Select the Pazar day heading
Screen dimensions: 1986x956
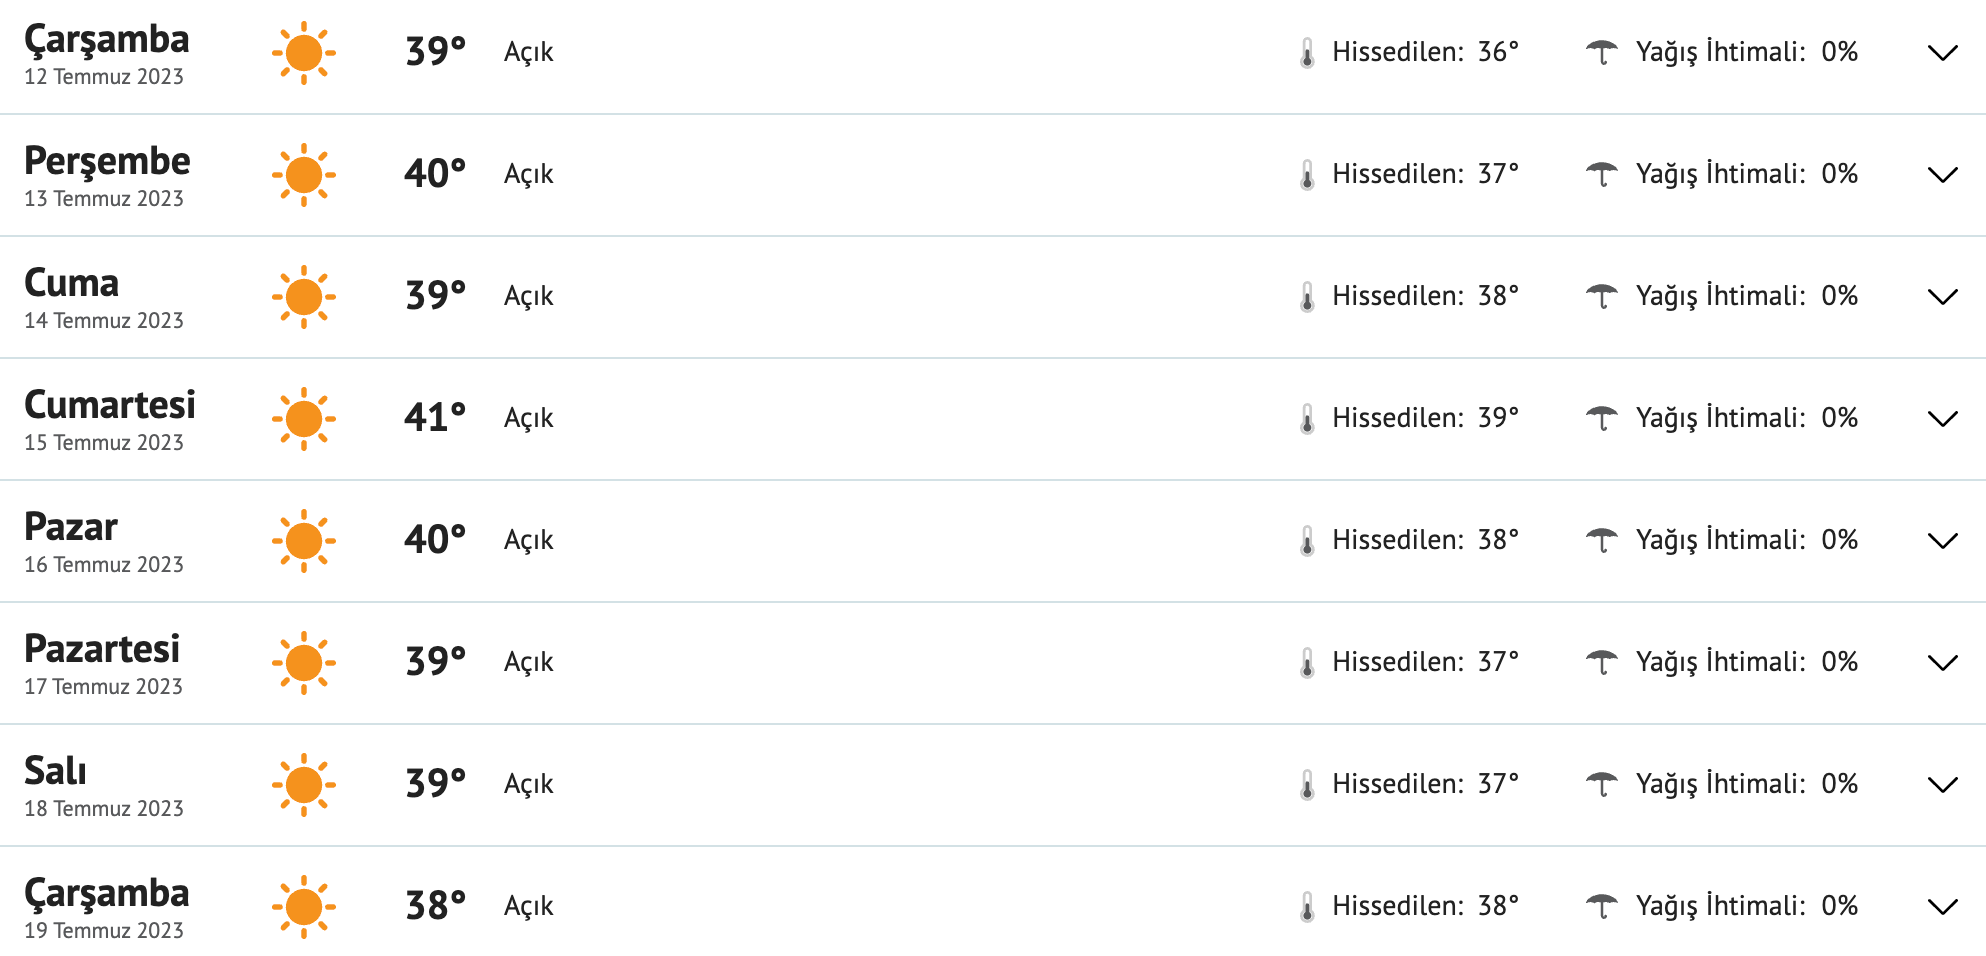[71, 527]
